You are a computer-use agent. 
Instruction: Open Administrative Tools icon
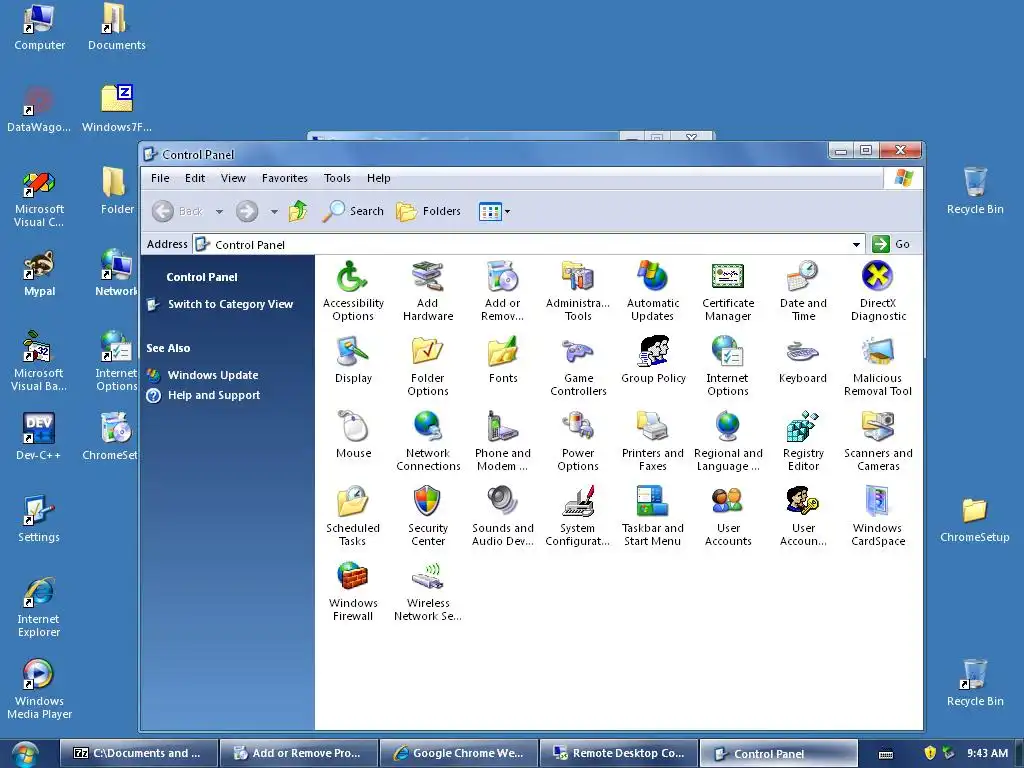click(578, 291)
